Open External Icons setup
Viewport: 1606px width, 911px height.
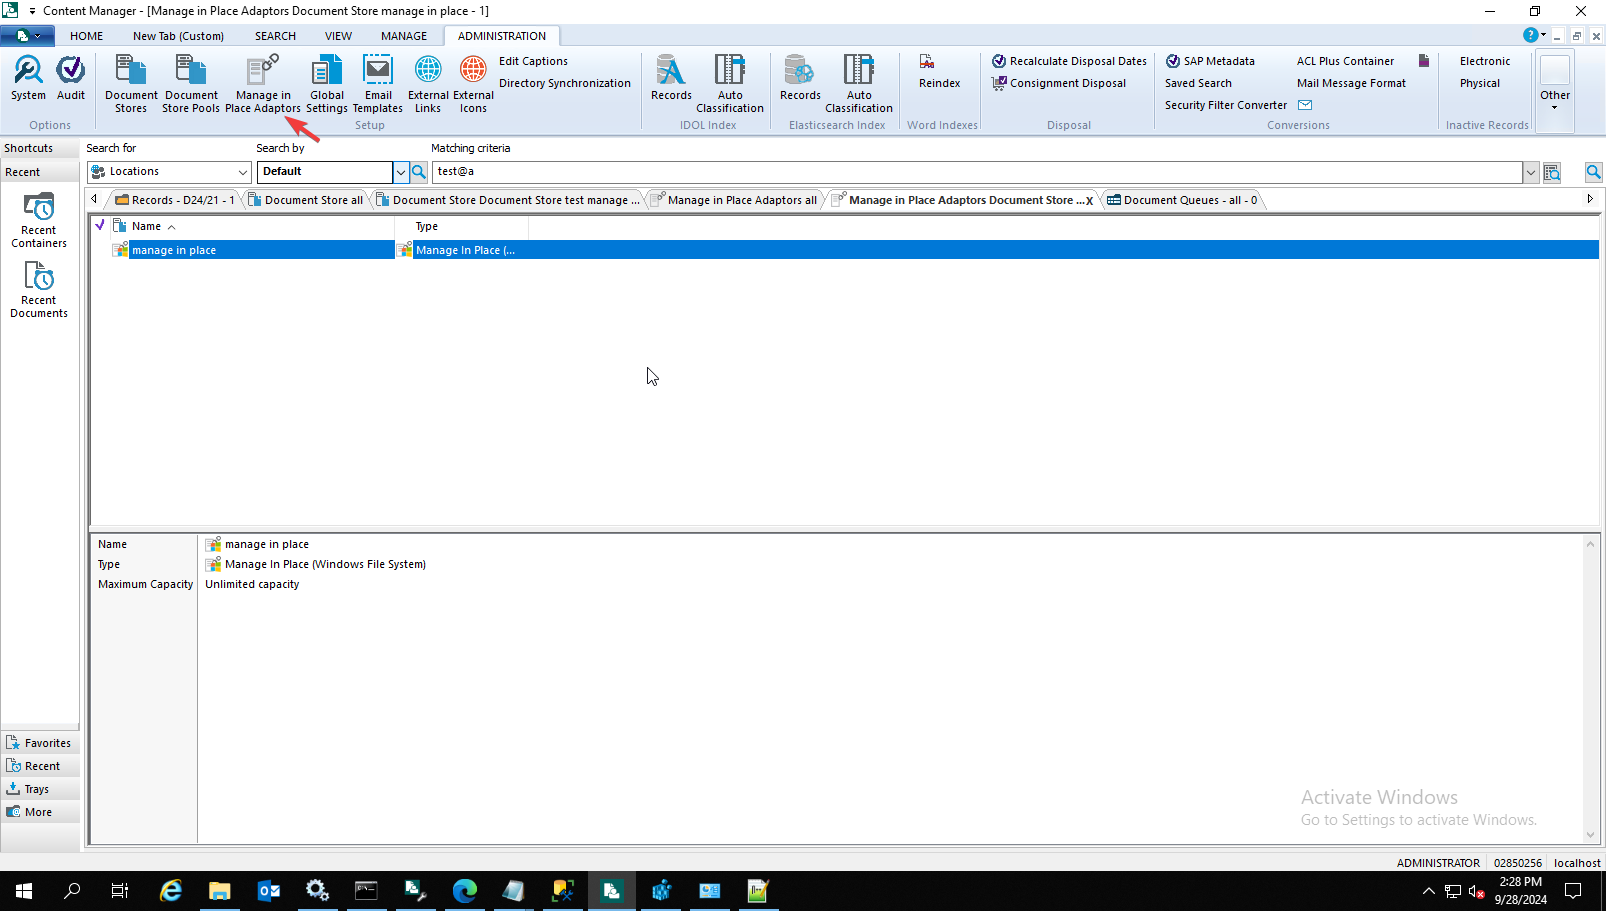[473, 84]
